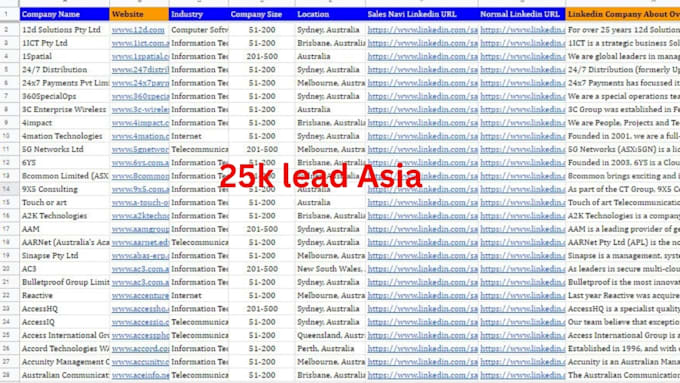Viewport: 680px width, 383px height.
Task: Click New South Wales location cell
Action: click(330, 269)
